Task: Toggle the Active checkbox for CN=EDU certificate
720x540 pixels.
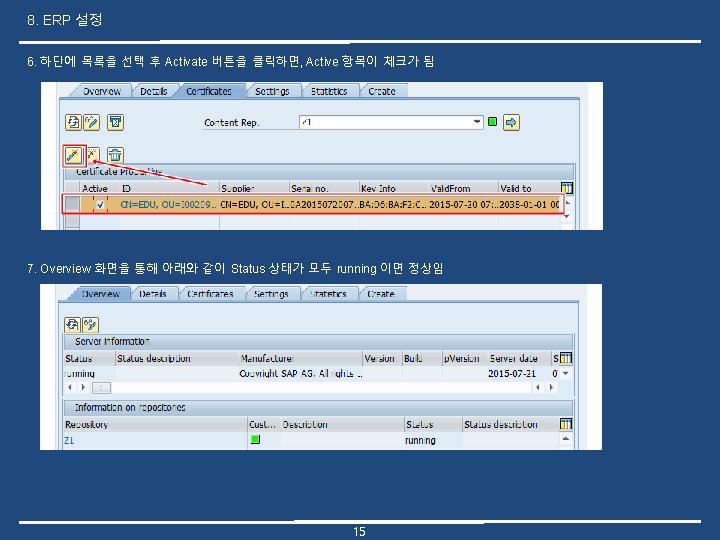Action: [x=100, y=205]
